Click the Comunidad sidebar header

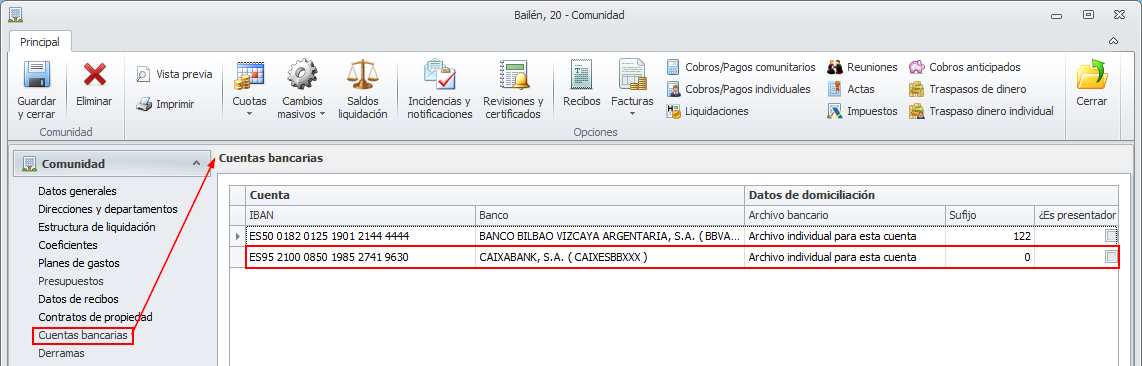point(111,164)
